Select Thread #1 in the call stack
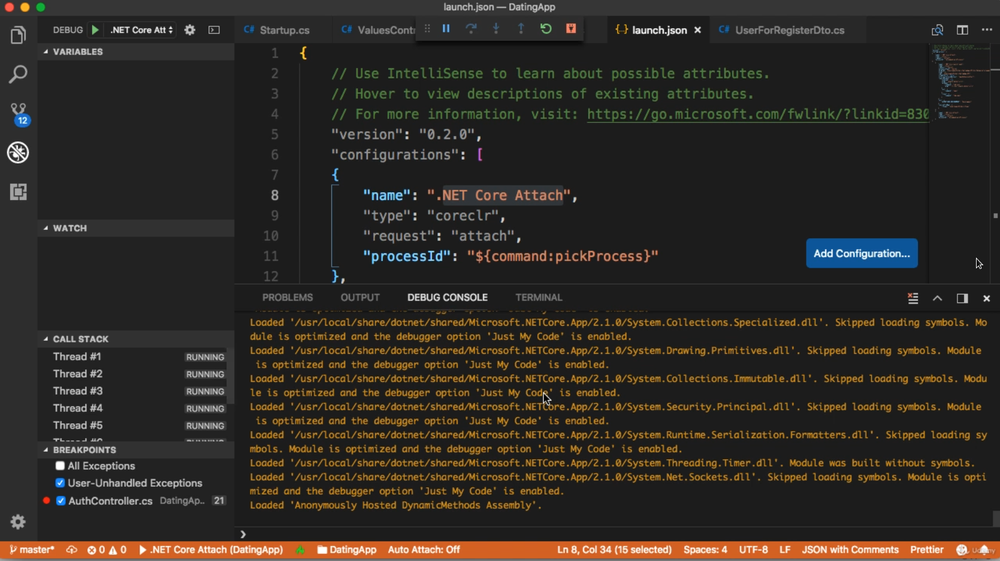This screenshot has height=561, width=1000. 136,357
